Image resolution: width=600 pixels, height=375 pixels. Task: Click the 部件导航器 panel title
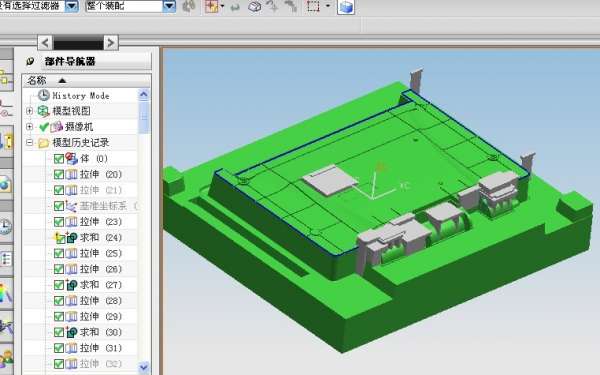(x=70, y=61)
